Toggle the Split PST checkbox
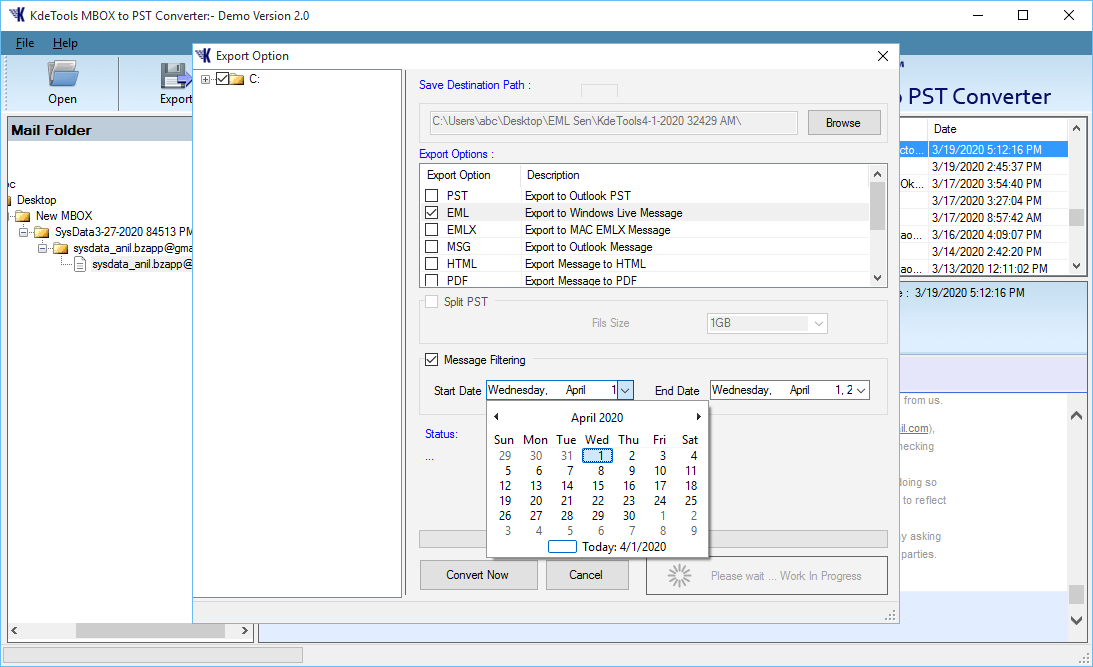Image resolution: width=1093 pixels, height=667 pixels. [431, 301]
